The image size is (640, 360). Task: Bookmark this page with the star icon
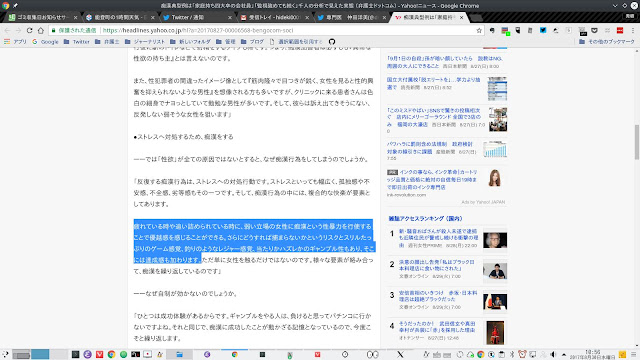click(x=479, y=30)
